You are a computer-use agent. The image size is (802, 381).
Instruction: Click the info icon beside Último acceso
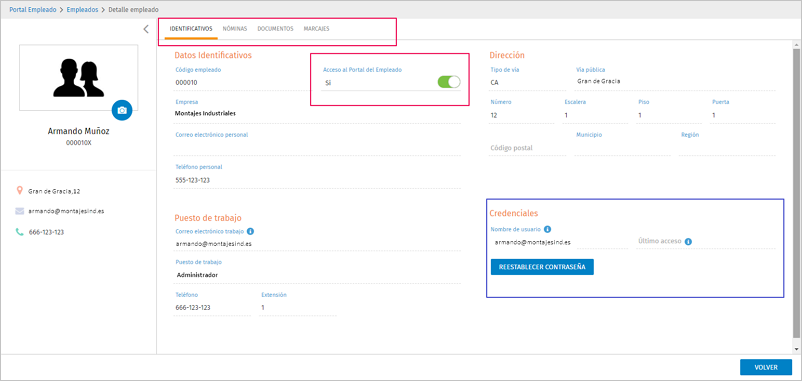(x=688, y=241)
